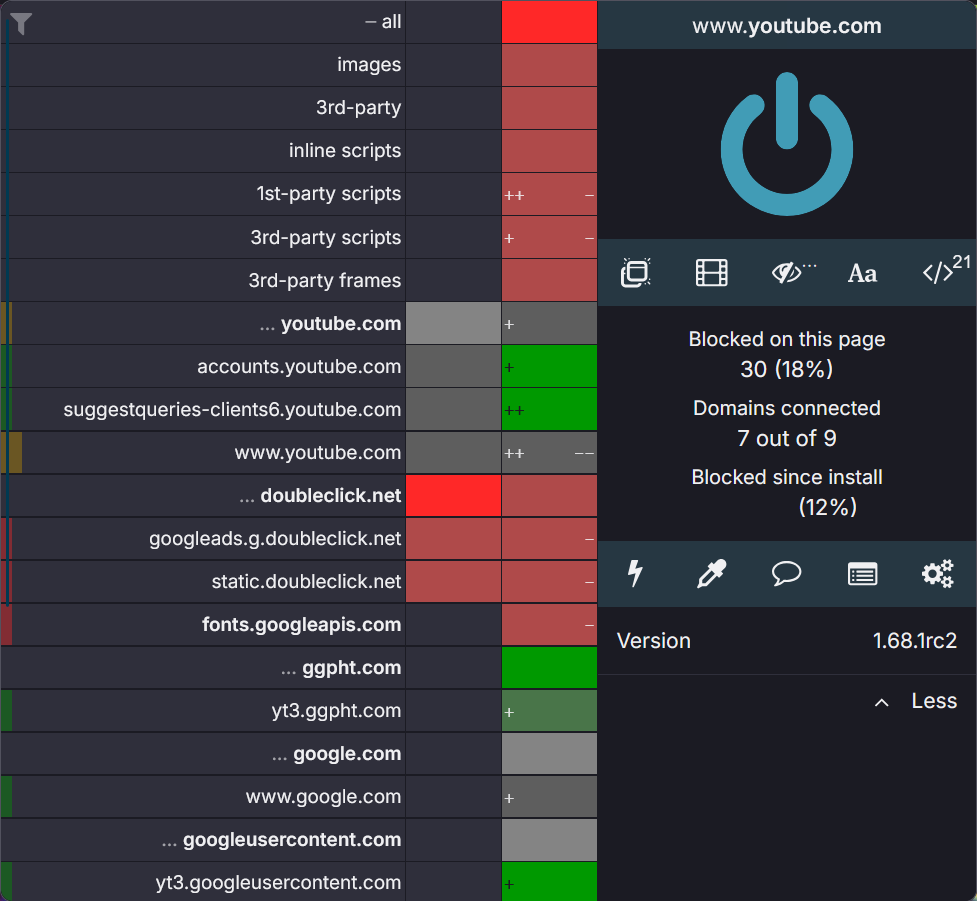Click the filter funnel icon
The height and width of the screenshot is (901, 977).
click(x=21, y=24)
